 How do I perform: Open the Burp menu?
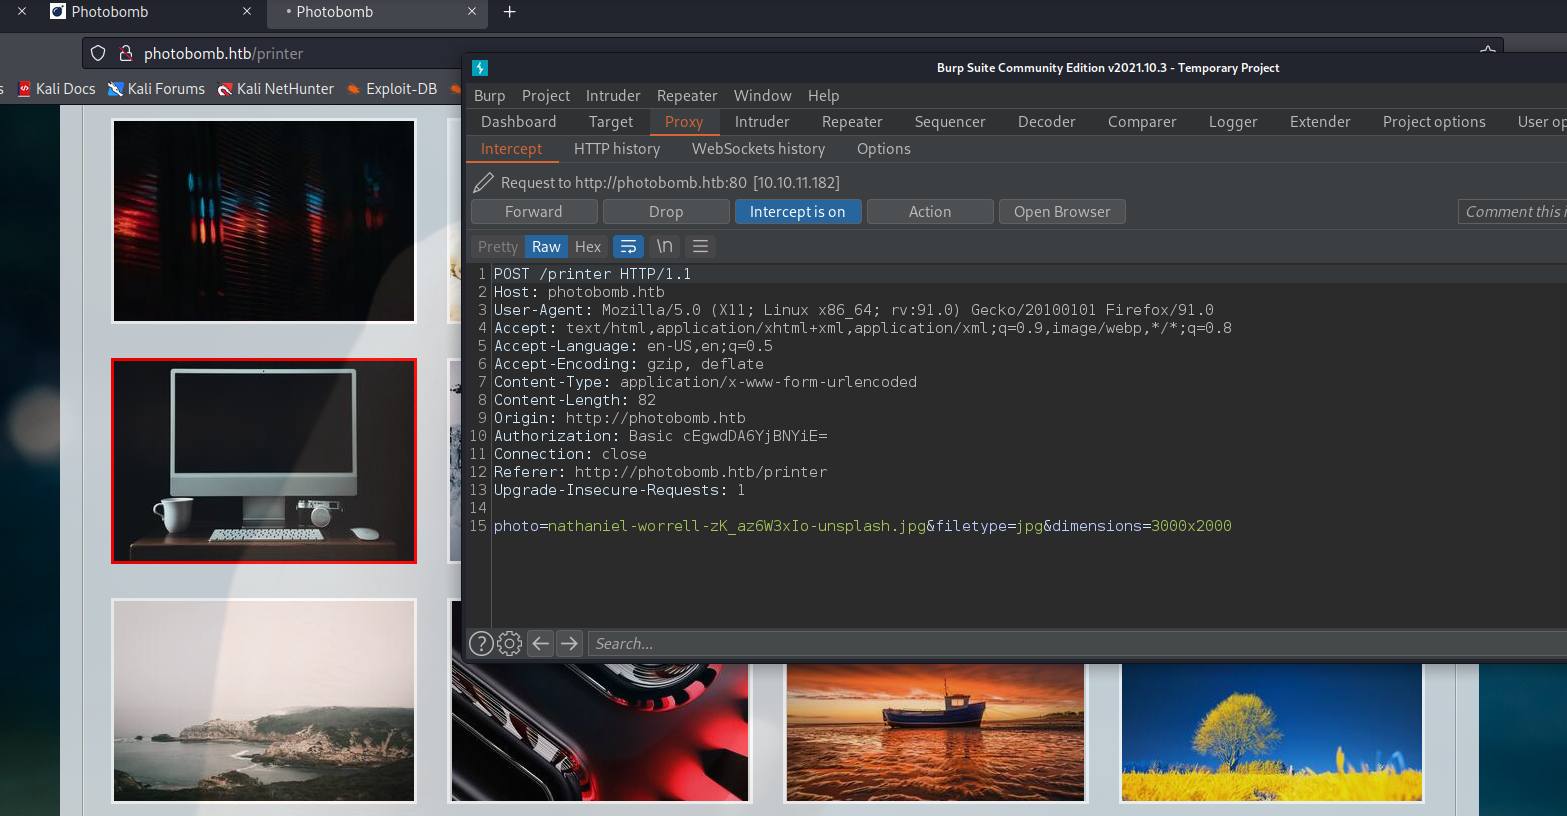pyautogui.click(x=489, y=96)
